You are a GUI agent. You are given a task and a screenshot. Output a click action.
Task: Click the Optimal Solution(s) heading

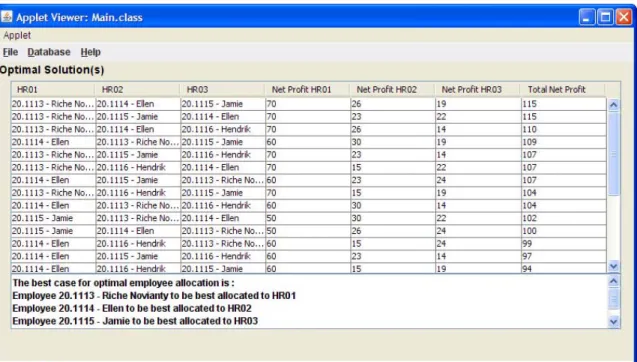coord(52,70)
